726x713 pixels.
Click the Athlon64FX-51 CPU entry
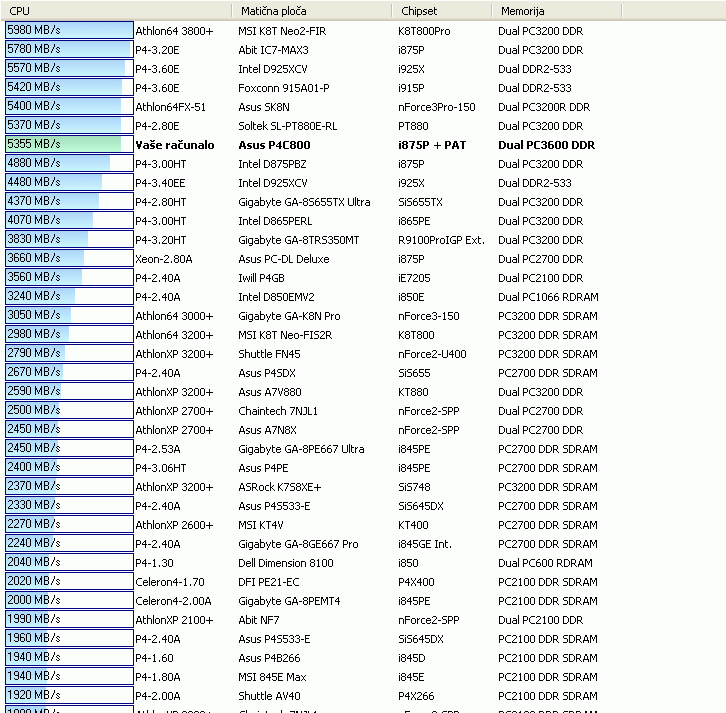(170, 107)
